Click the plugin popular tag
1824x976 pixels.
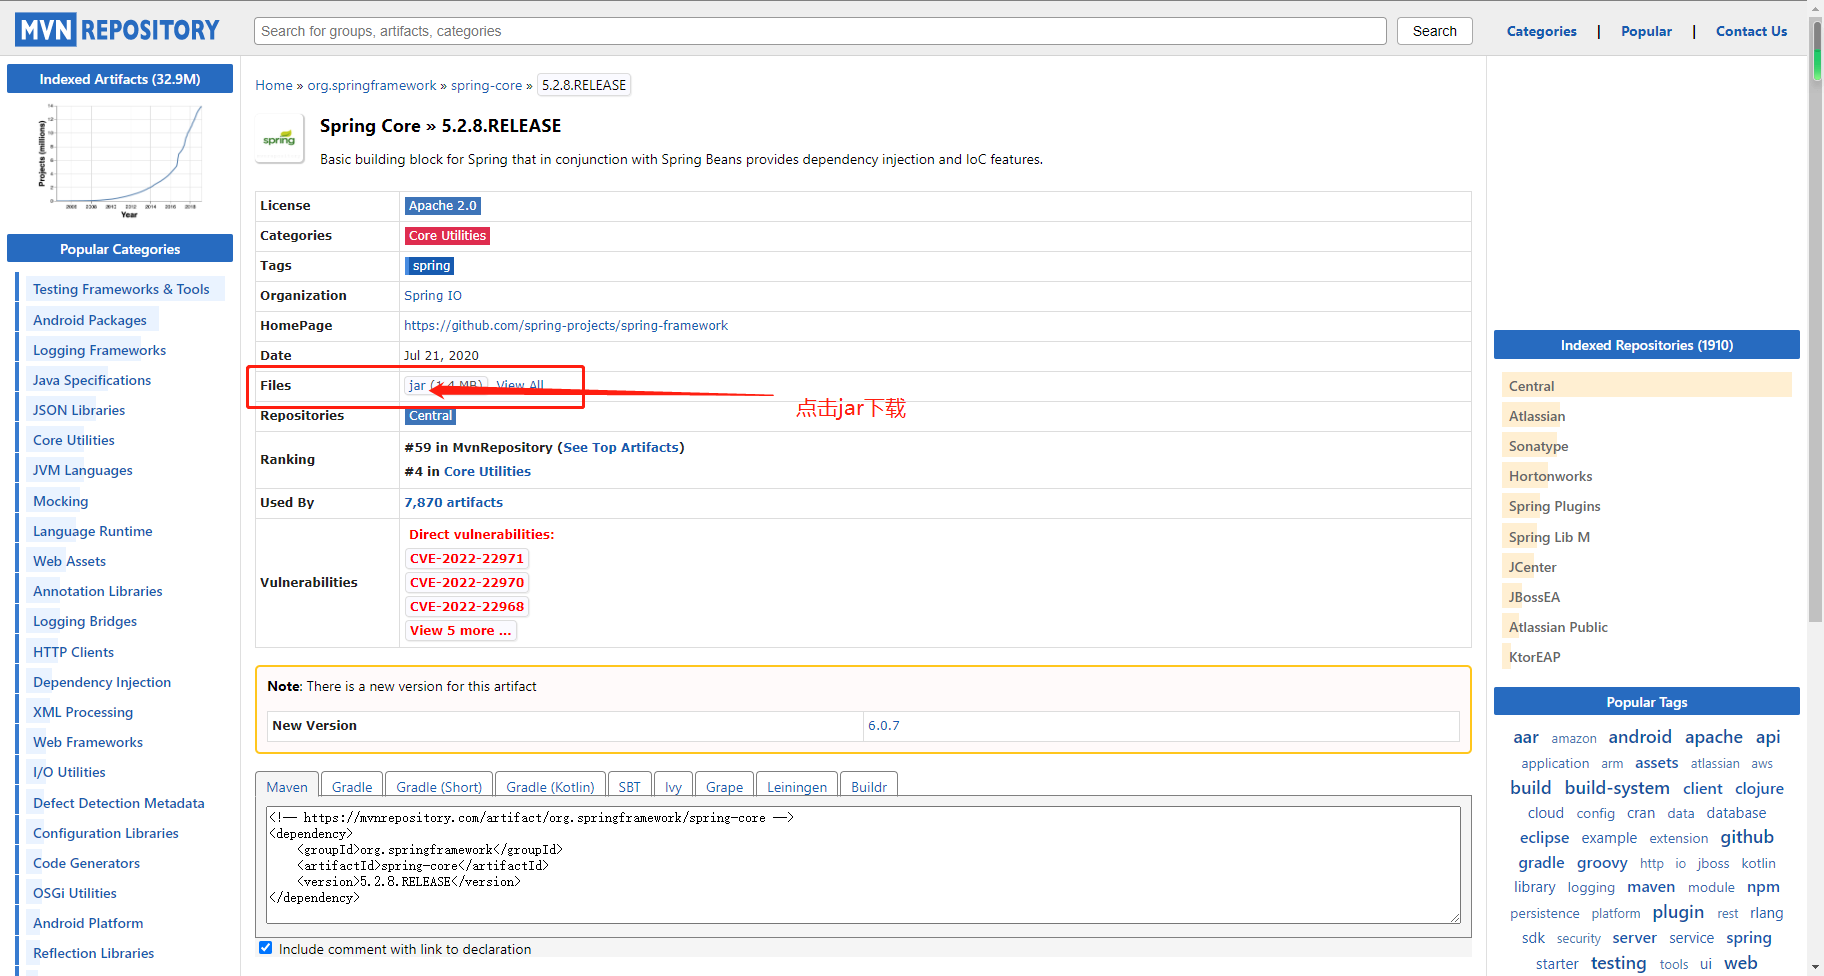point(1678,912)
